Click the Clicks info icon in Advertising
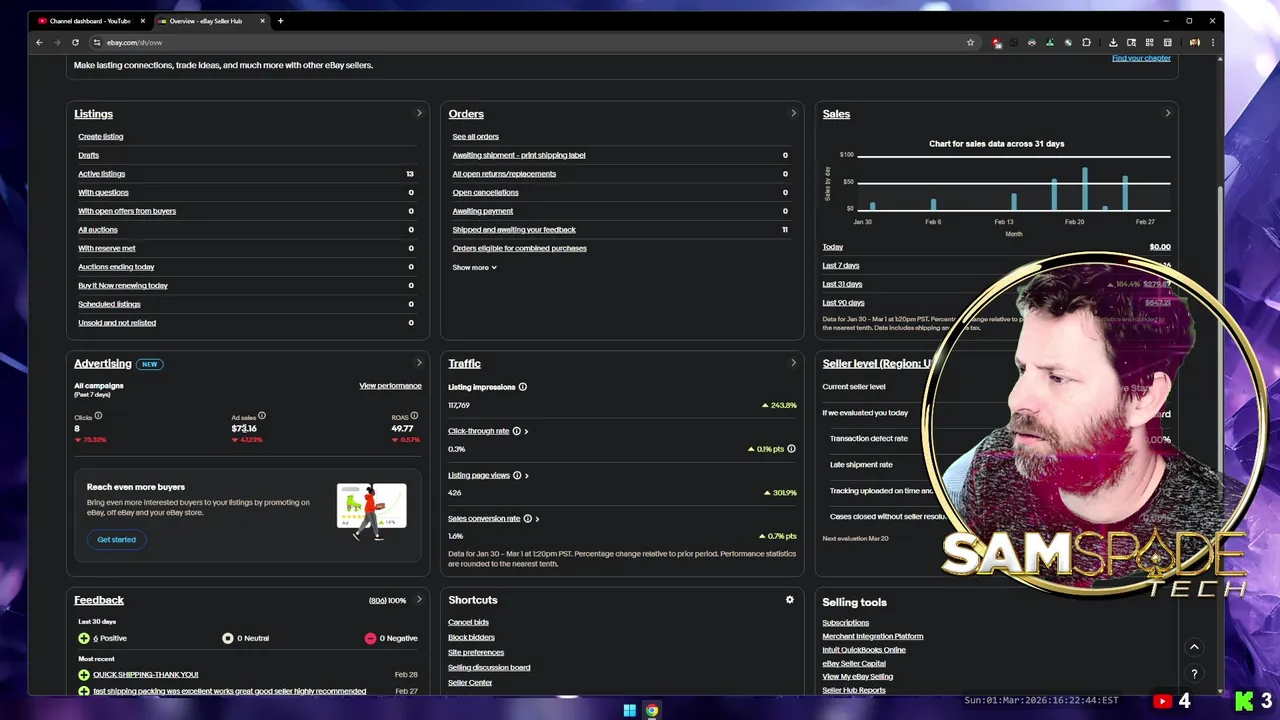The height and width of the screenshot is (720, 1280). click(x=98, y=416)
